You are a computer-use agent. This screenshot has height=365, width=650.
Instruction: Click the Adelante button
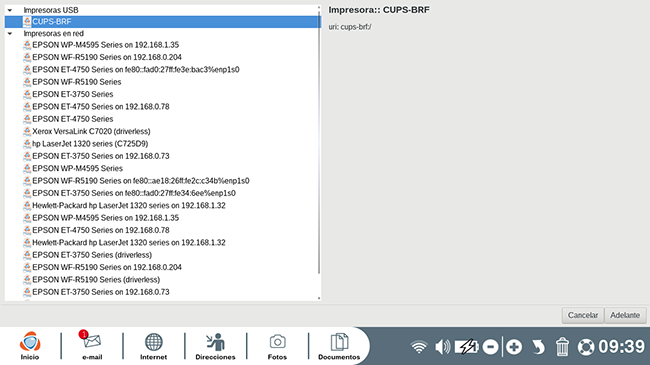pyautogui.click(x=625, y=315)
